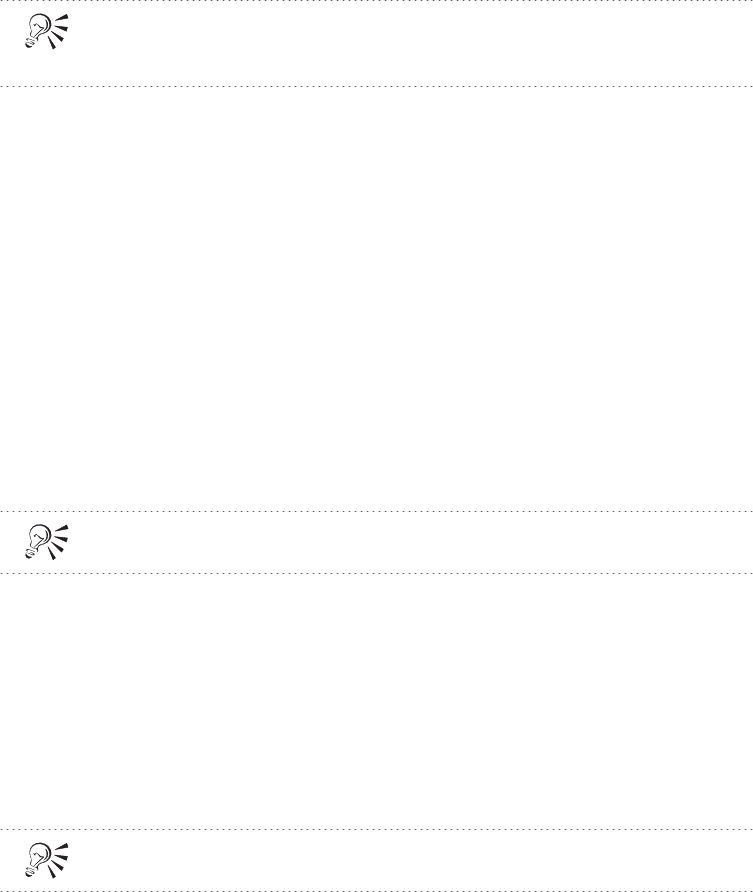Select the light rays beside the topmost bulb

[x=59, y=32]
